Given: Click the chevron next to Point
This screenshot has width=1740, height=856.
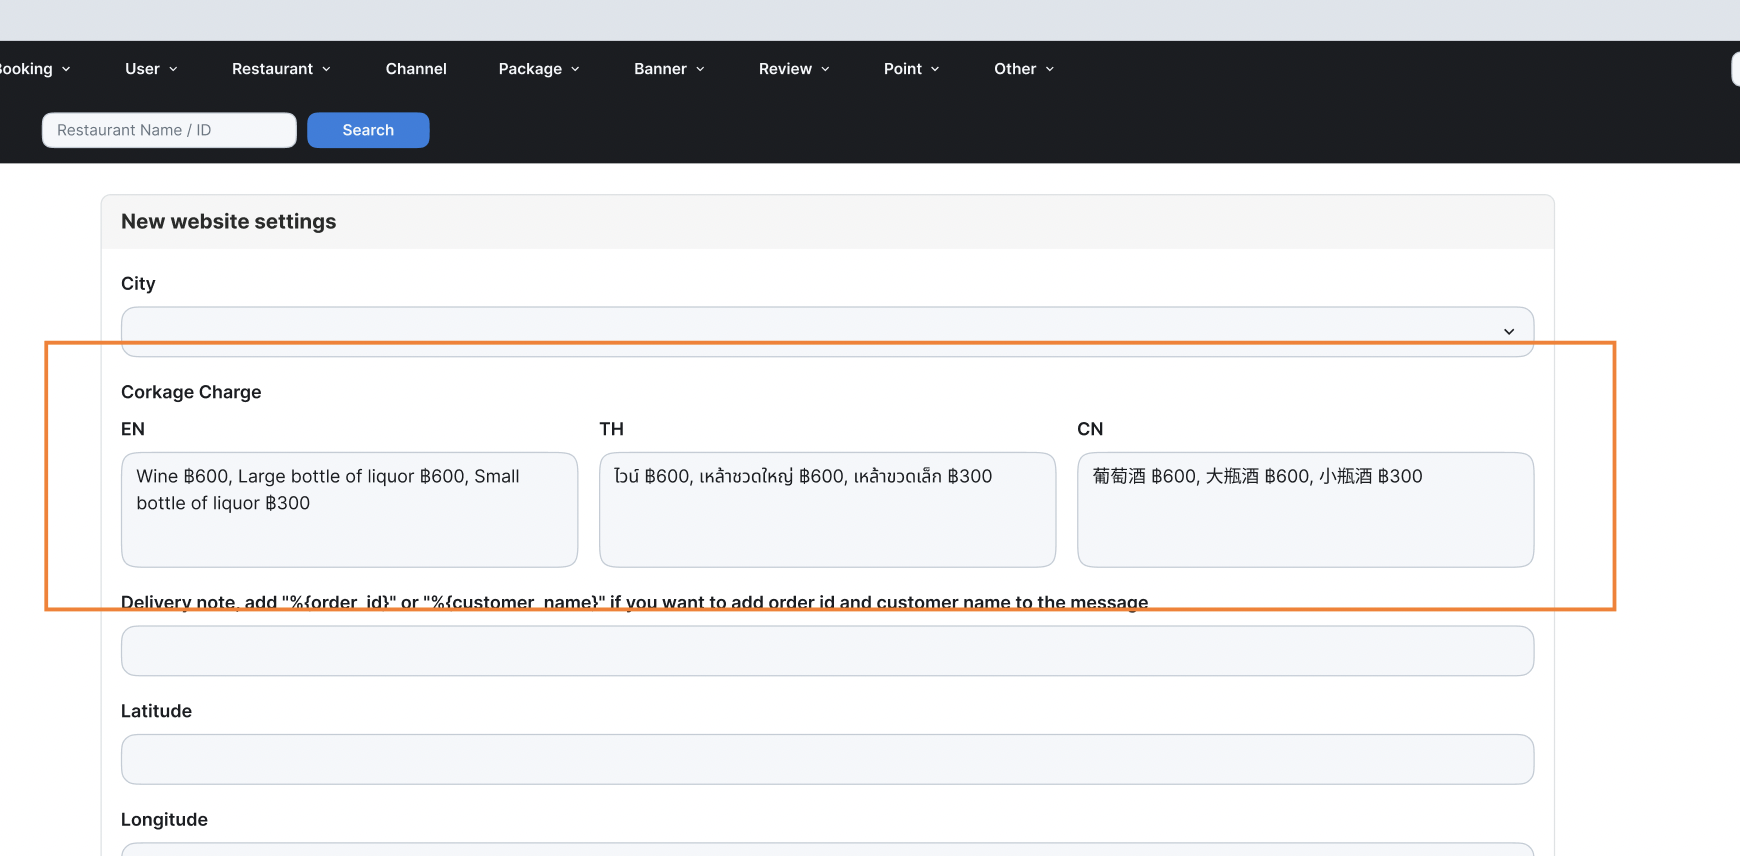Looking at the screenshot, I should pos(935,69).
